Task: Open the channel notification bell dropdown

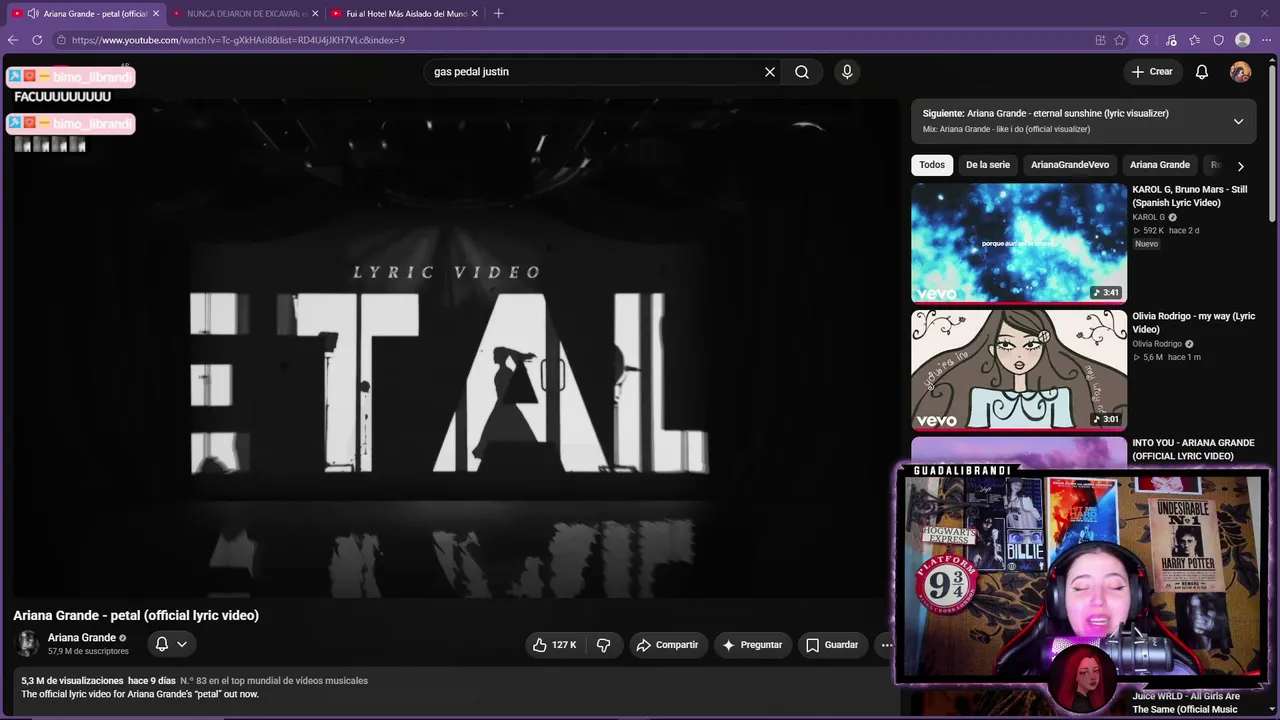Action: click(x=171, y=644)
